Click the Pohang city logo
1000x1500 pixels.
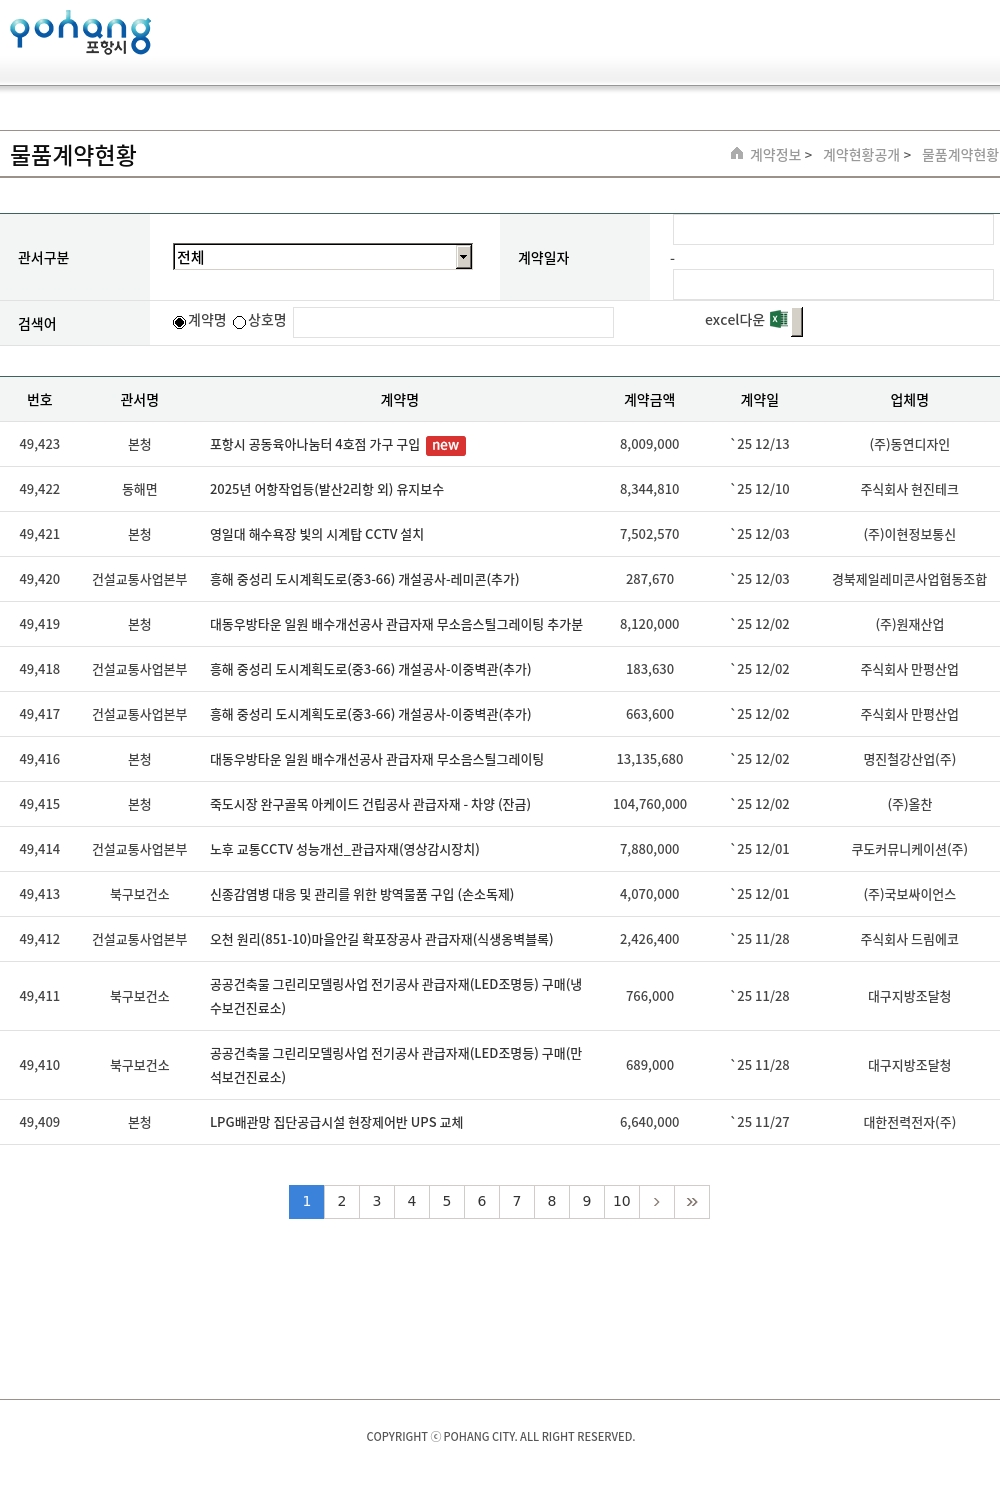tap(80, 33)
